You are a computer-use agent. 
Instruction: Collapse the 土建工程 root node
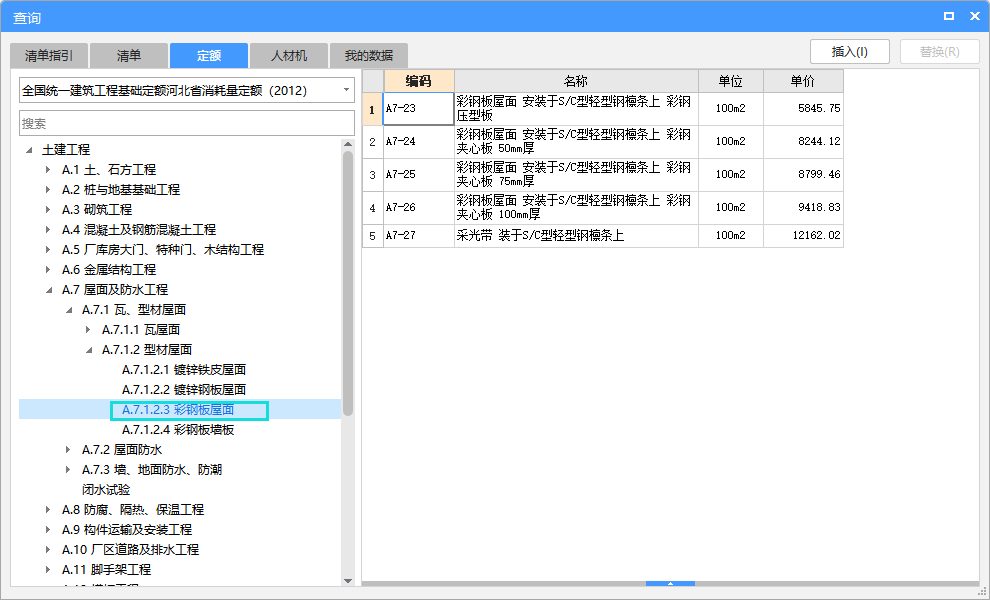[x=29, y=150]
